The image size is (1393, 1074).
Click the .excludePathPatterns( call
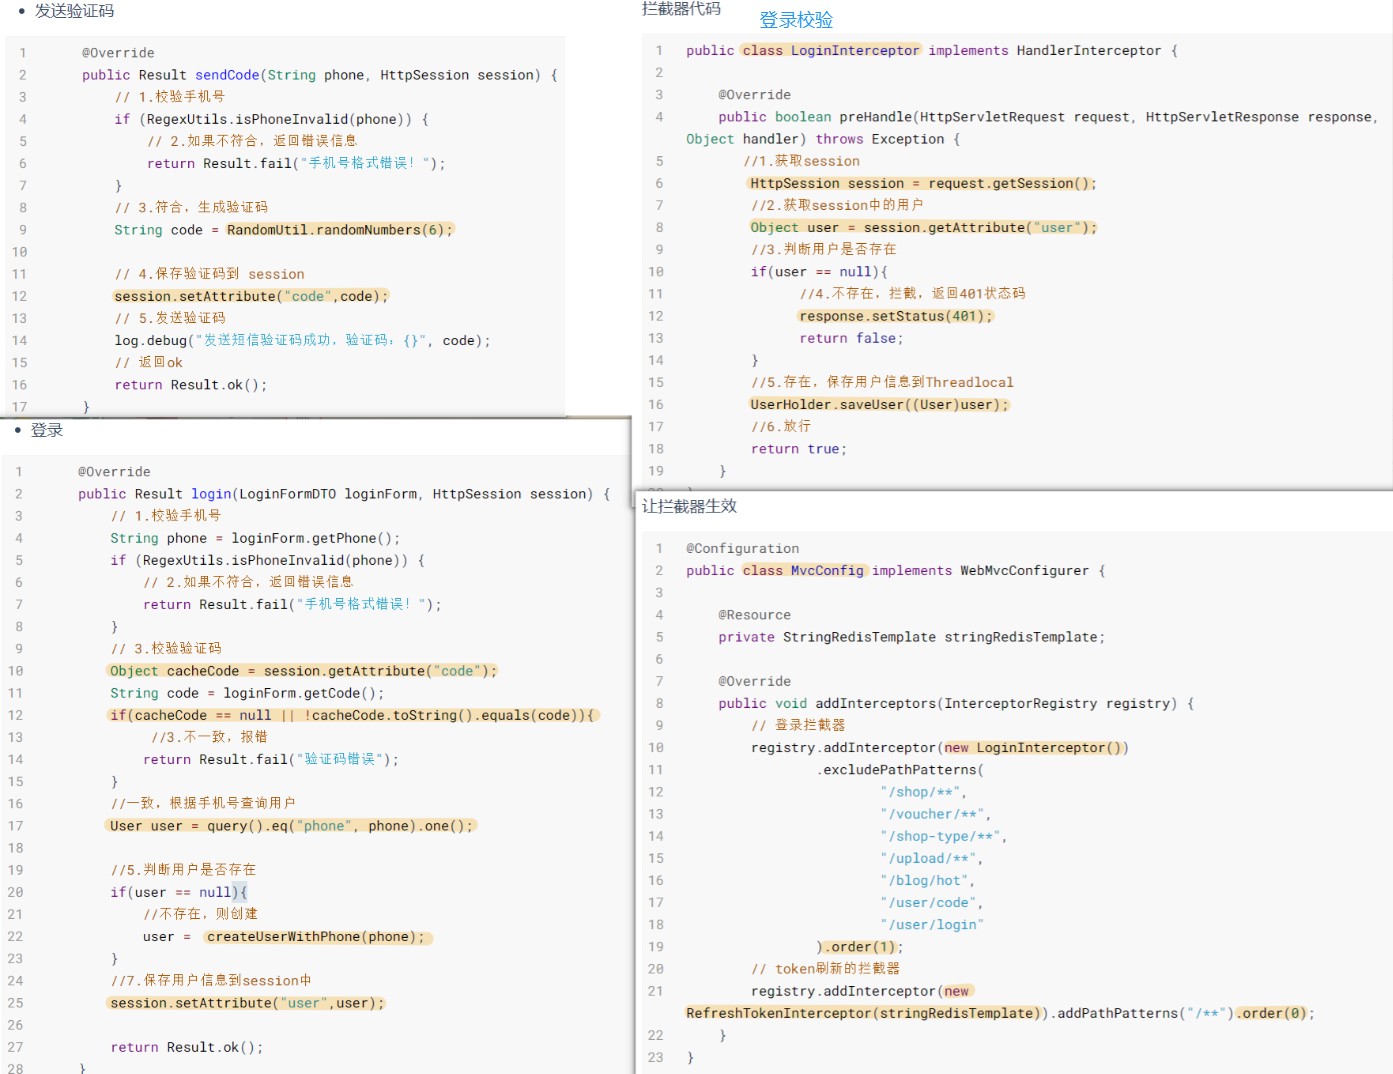(900, 770)
